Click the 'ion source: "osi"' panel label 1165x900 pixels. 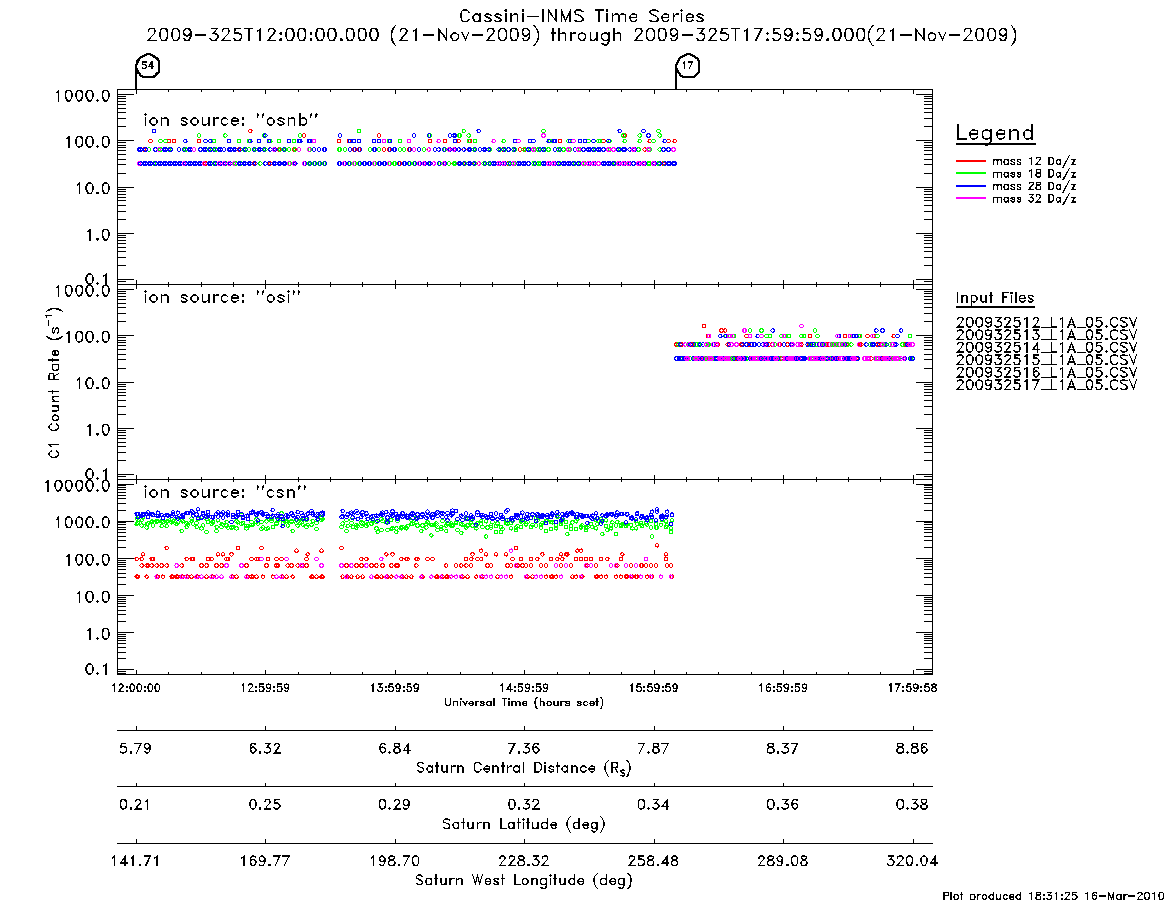click(x=222, y=297)
